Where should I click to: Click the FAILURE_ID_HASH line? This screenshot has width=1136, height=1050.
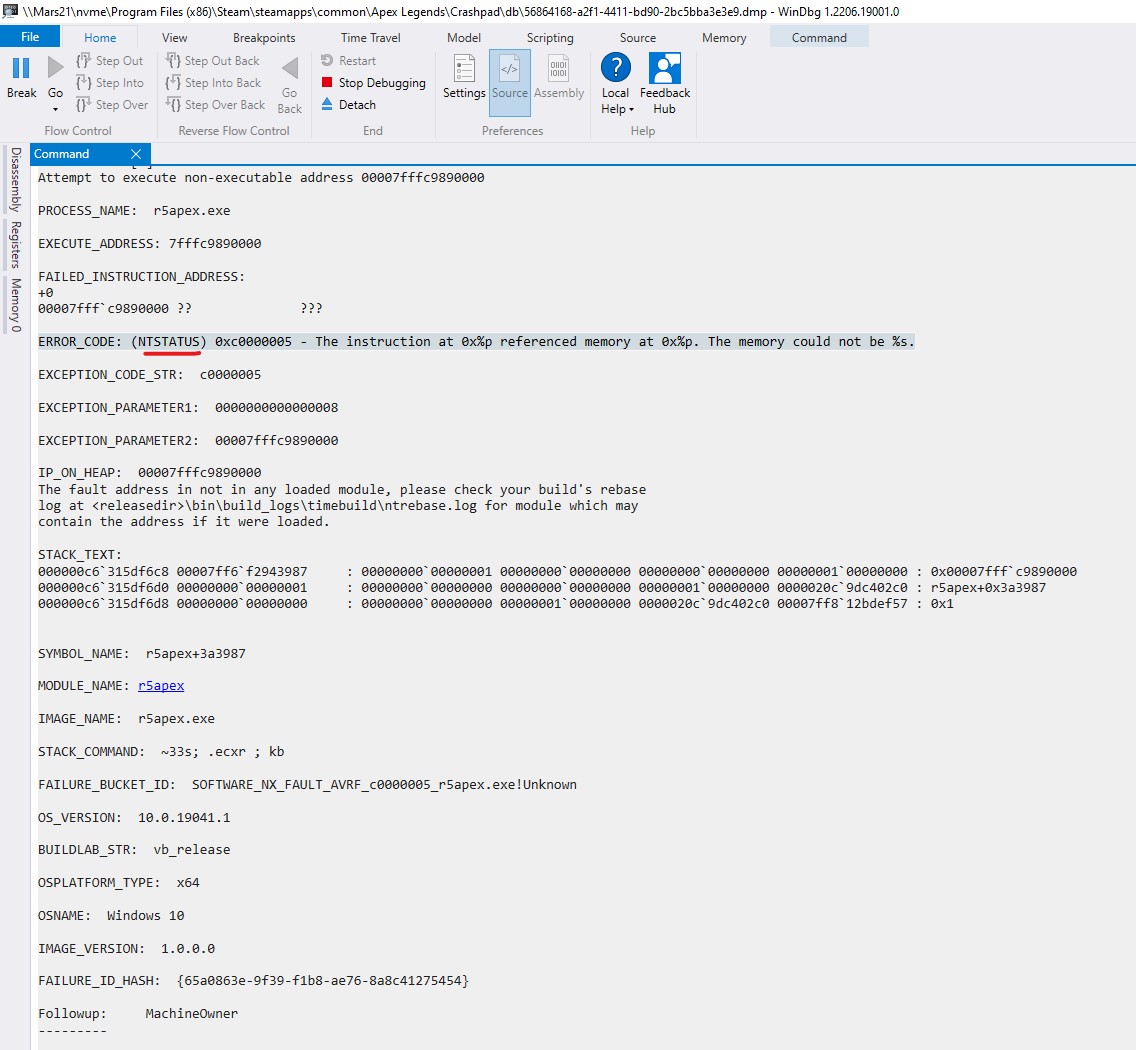[254, 980]
